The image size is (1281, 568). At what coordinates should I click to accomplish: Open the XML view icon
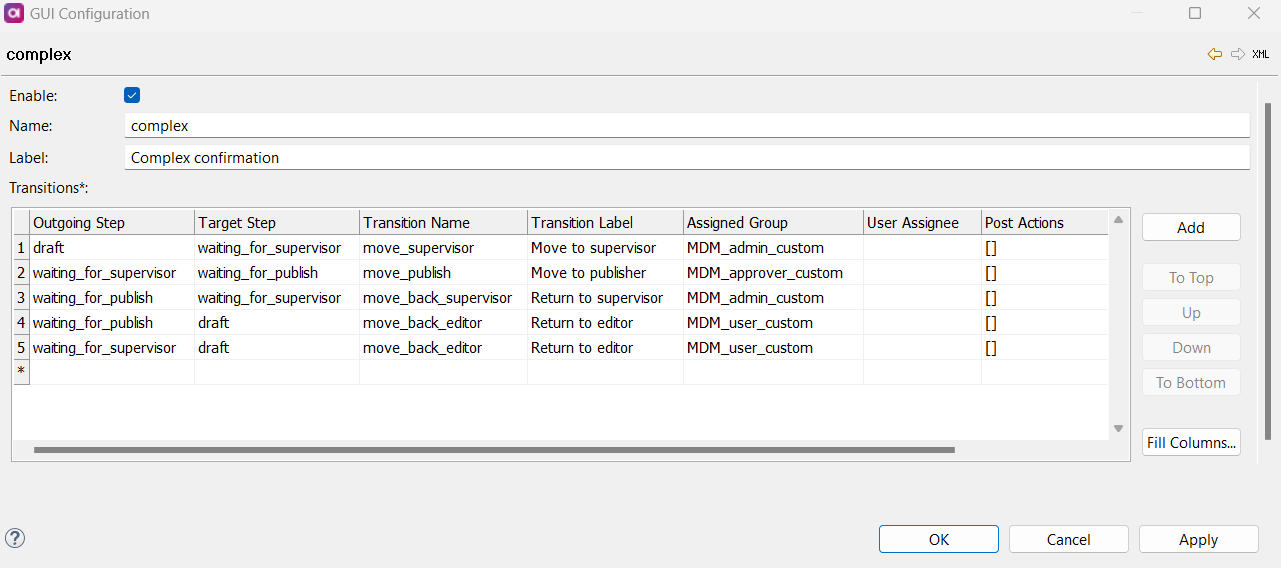click(1261, 54)
